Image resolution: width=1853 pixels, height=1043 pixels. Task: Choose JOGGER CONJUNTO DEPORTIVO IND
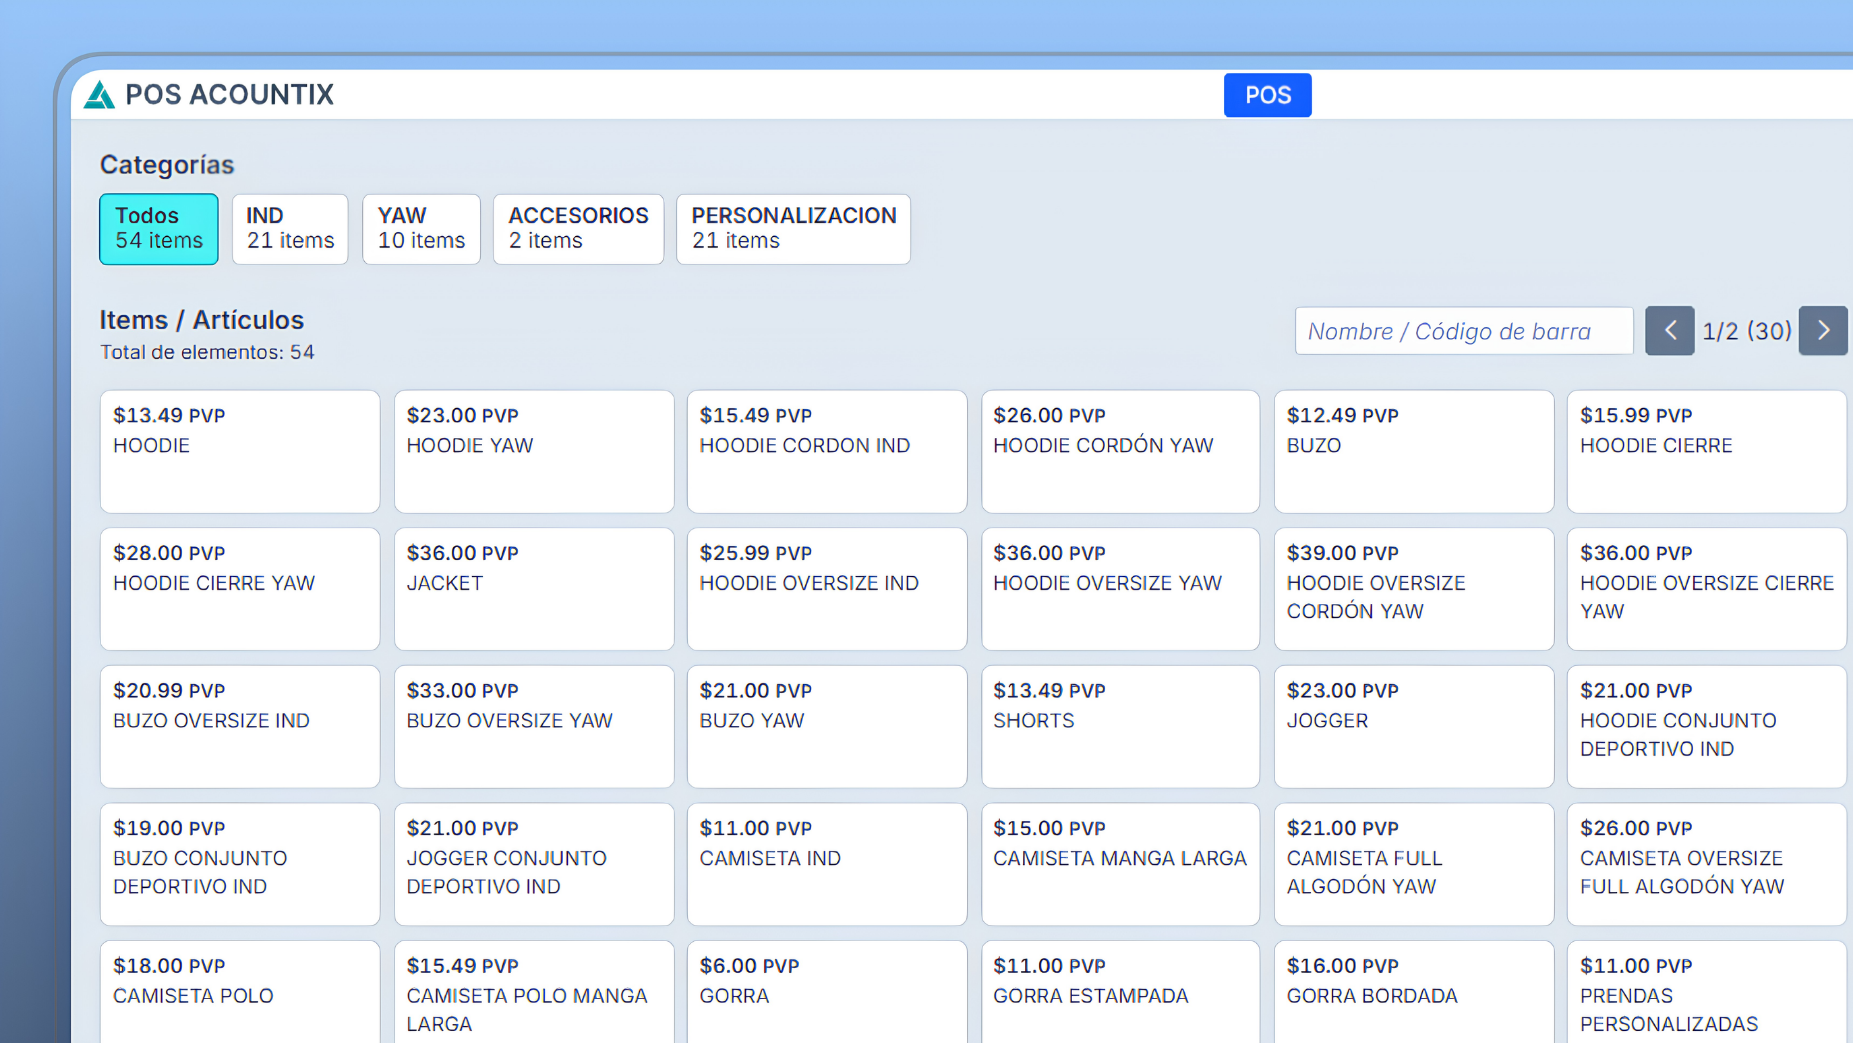click(534, 864)
